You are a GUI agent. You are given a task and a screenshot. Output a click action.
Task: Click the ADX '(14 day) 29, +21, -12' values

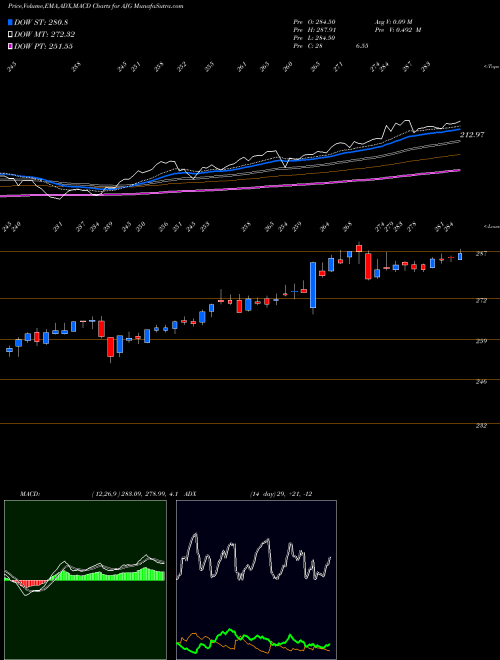(280, 494)
